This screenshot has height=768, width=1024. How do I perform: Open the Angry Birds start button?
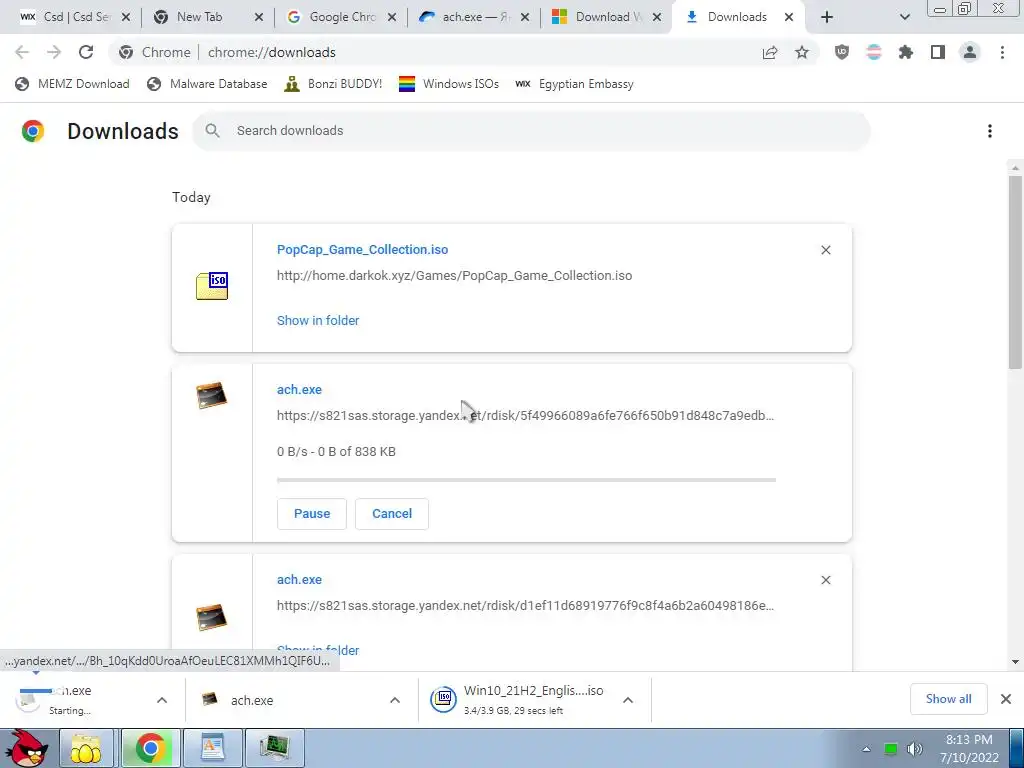(26, 748)
